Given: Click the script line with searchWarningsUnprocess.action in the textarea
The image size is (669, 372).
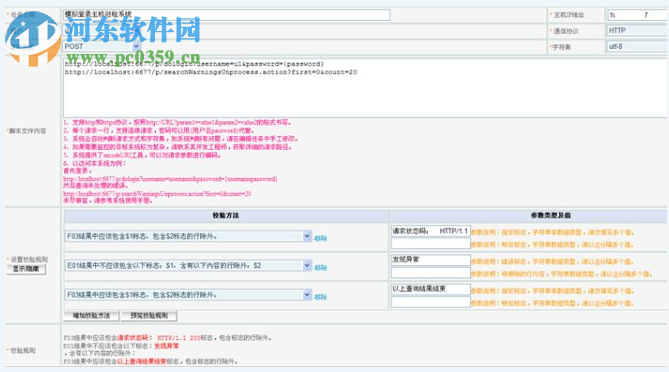Looking at the screenshot, I should [211, 72].
